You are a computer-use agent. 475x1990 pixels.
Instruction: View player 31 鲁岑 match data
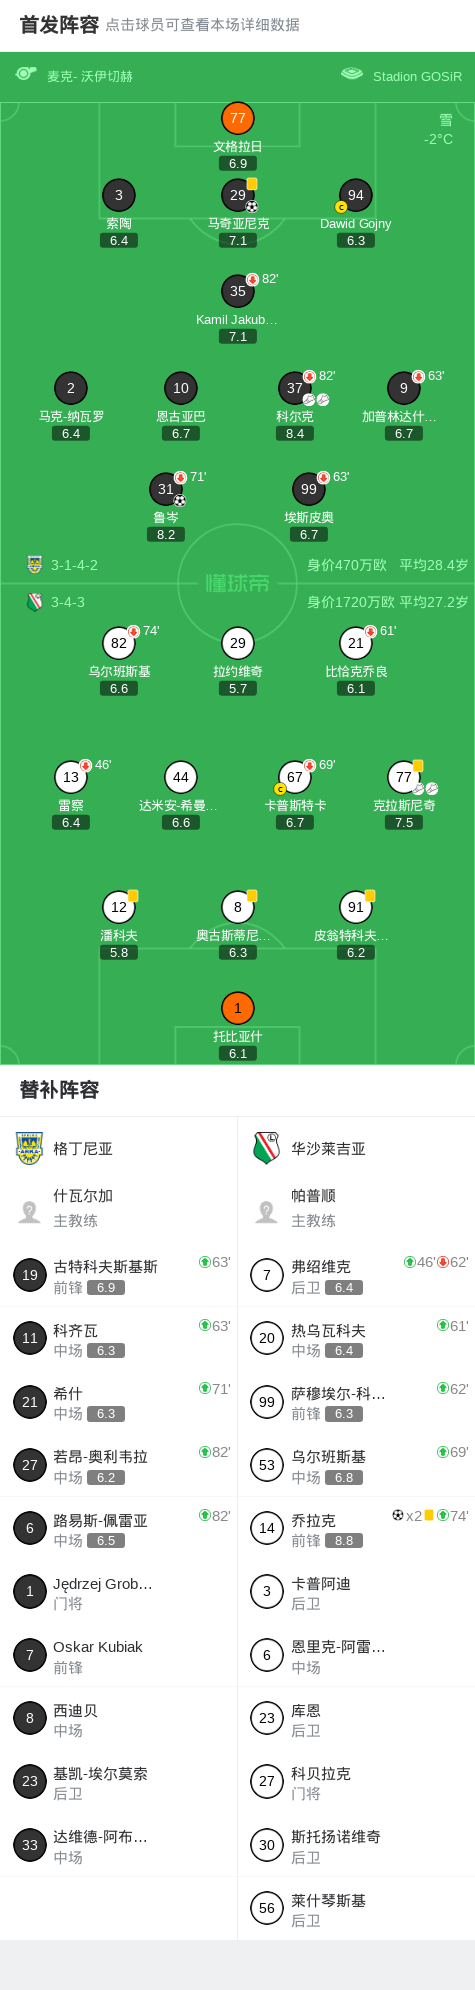(166, 489)
